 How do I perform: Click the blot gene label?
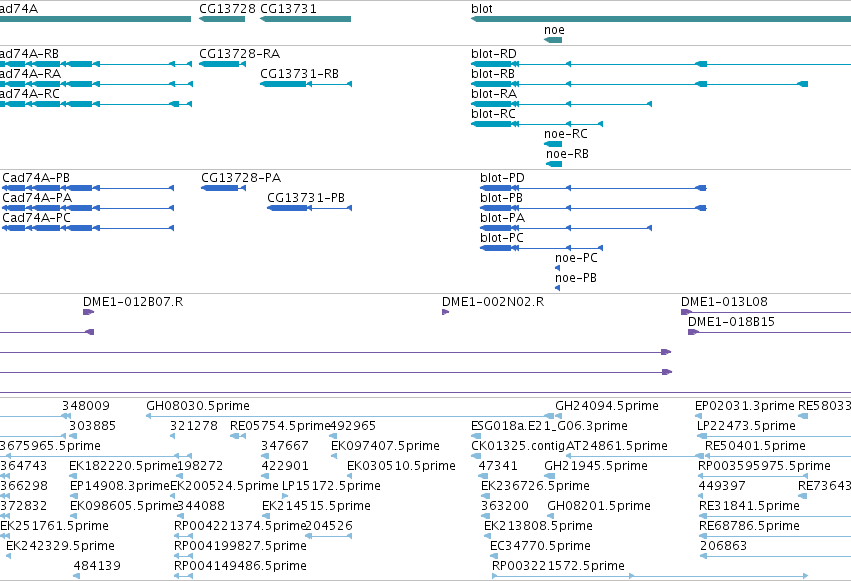[482, 9]
